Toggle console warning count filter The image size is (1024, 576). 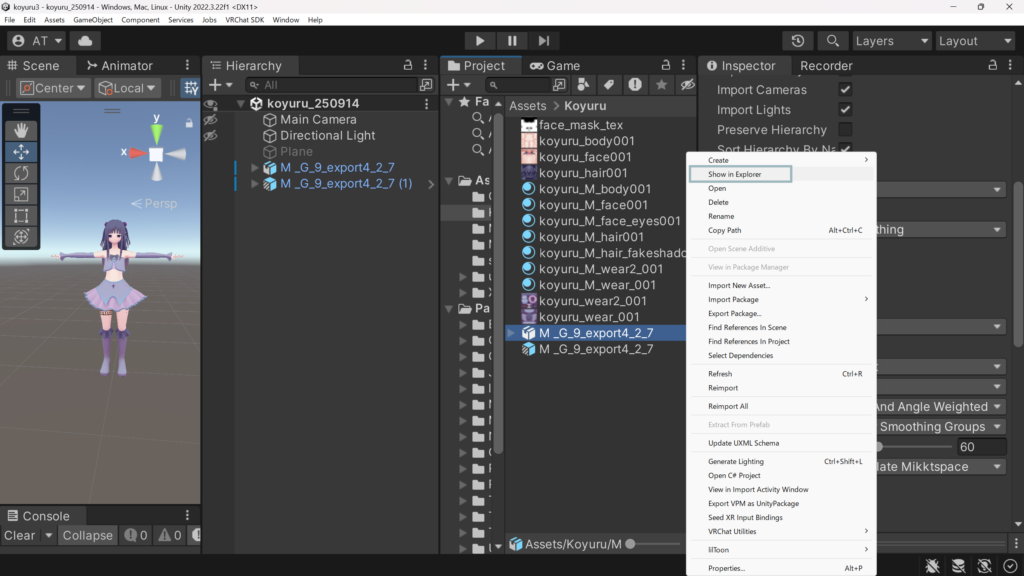pyautogui.click(x=170, y=536)
